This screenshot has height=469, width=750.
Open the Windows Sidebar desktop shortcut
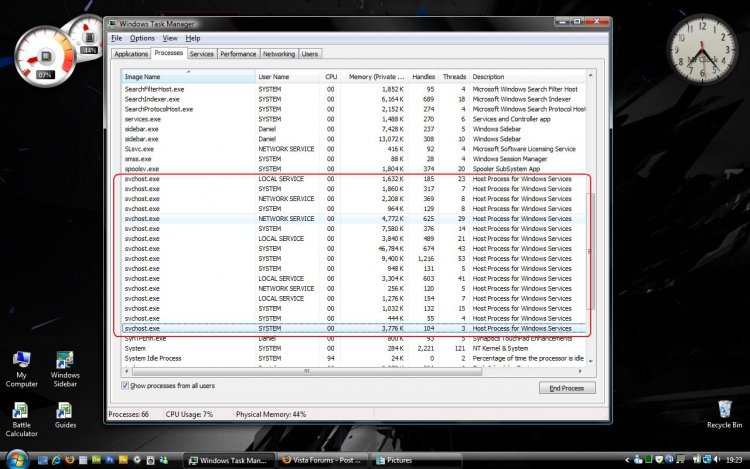click(65, 369)
